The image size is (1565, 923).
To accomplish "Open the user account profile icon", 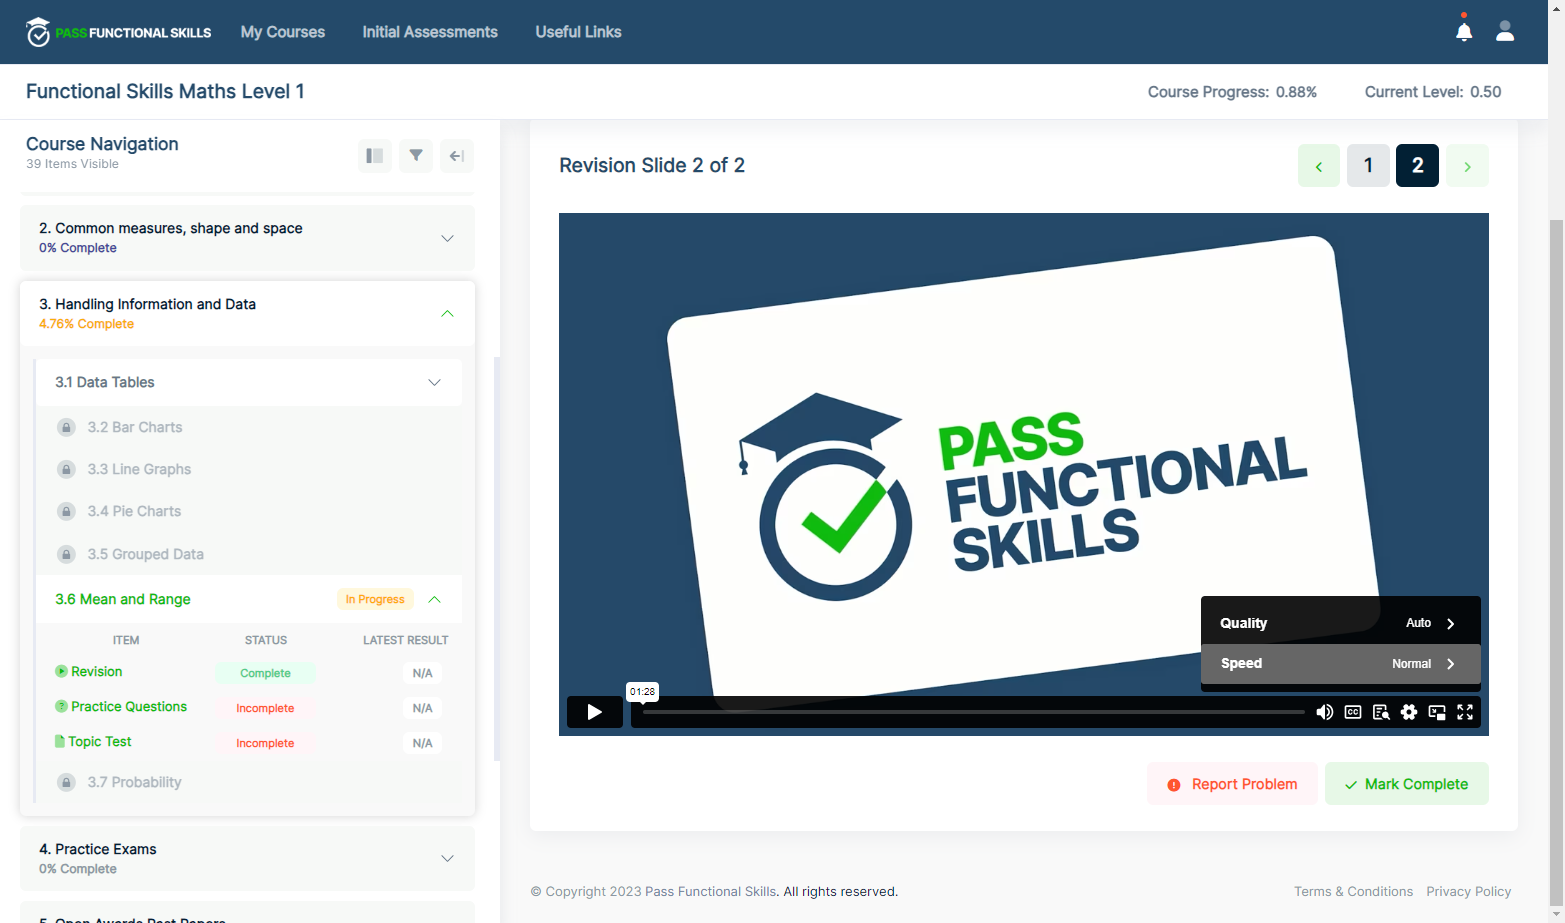I will tap(1505, 31).
